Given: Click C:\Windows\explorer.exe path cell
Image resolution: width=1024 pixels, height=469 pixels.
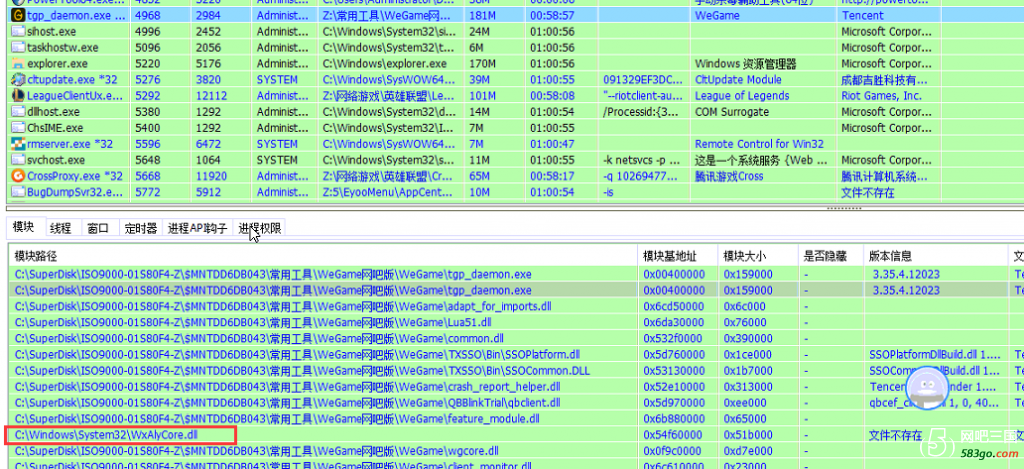Looking at the screenshot, I should [x=385, y=63].
